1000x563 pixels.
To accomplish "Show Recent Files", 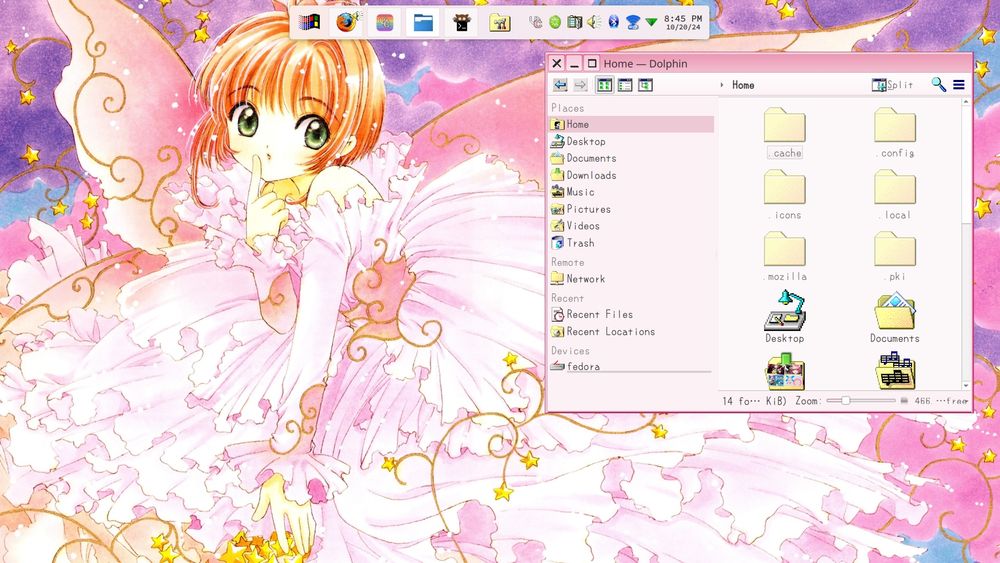I will coord(631,314).
